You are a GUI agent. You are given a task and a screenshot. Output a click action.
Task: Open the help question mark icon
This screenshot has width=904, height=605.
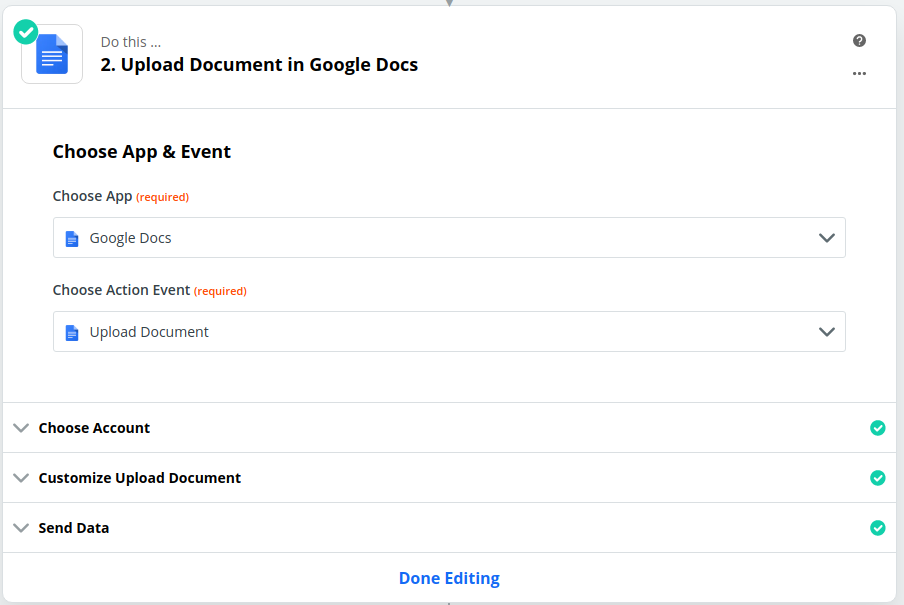click(859, 40)
